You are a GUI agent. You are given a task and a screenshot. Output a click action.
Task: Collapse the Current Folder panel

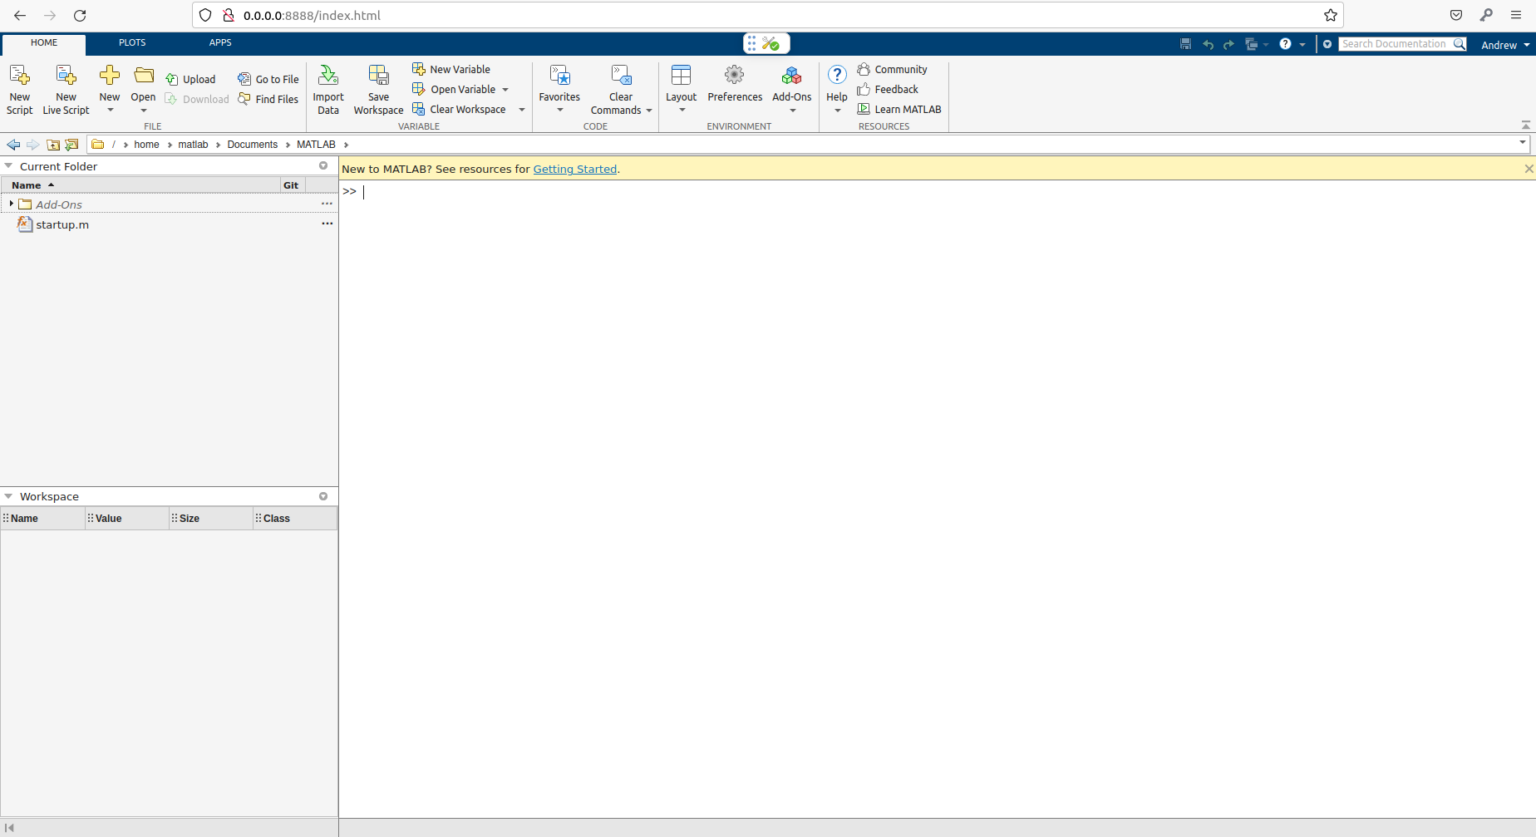pos(8,166)
